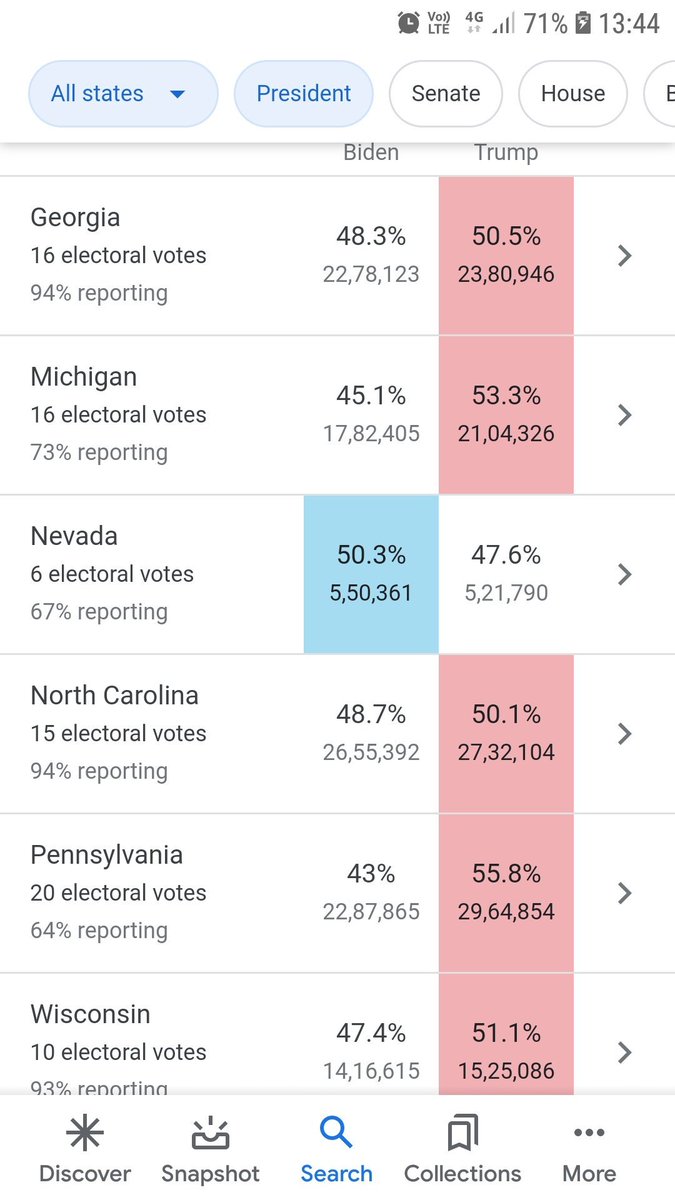The height and width of the screenshot is (1200, 675).
Task: Open the Snapshot icon in bottom bar
Action: pos(210,1134)
